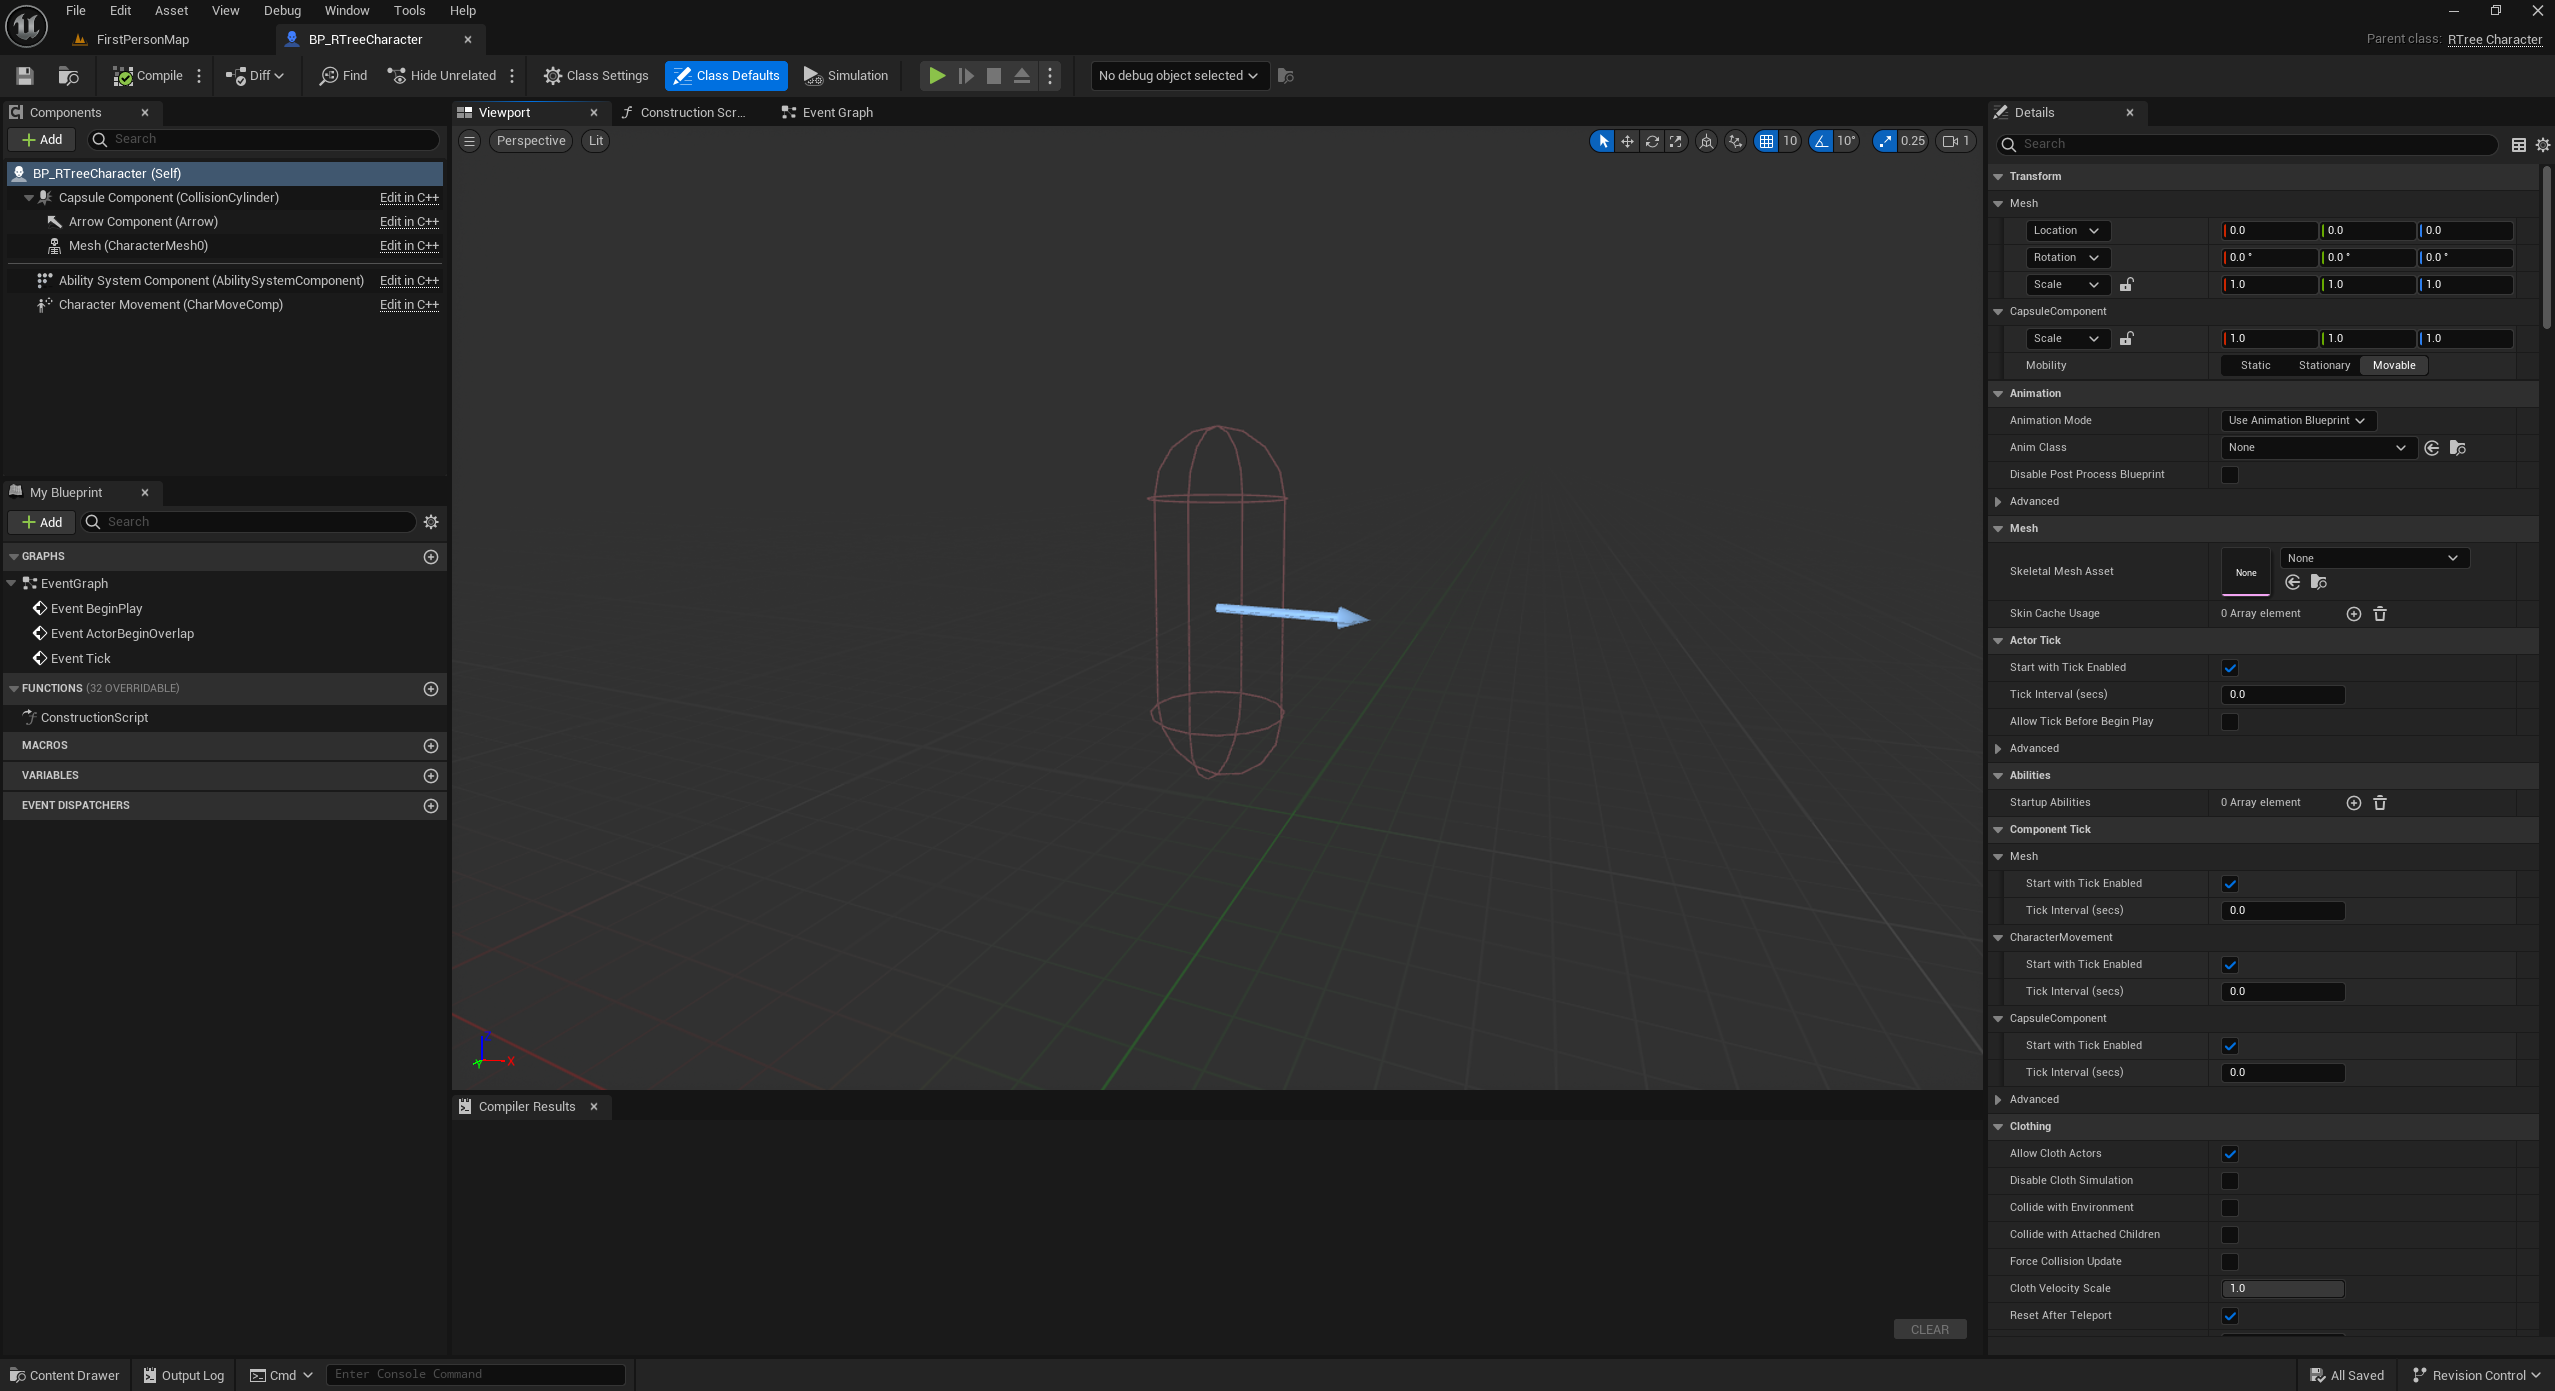This screenshot has height=1391, width=2555.
Task: Open viewport options hamburger menu
Action: 469,141
